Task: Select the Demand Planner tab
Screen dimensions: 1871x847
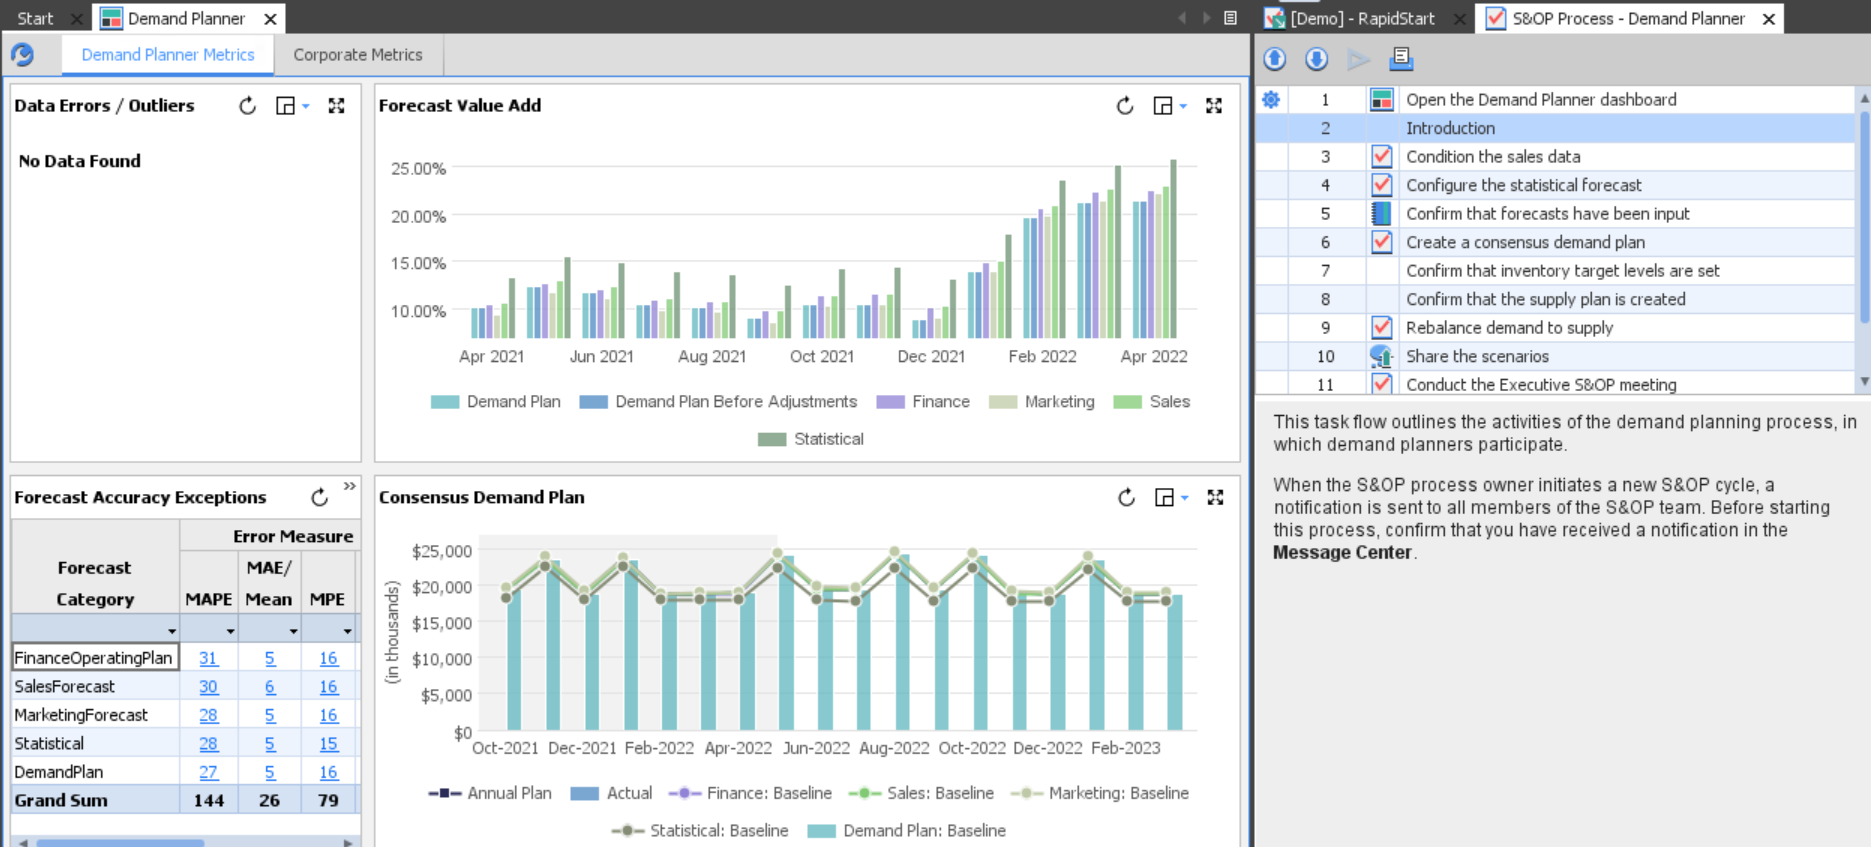Action: click(x=186, y=18)
